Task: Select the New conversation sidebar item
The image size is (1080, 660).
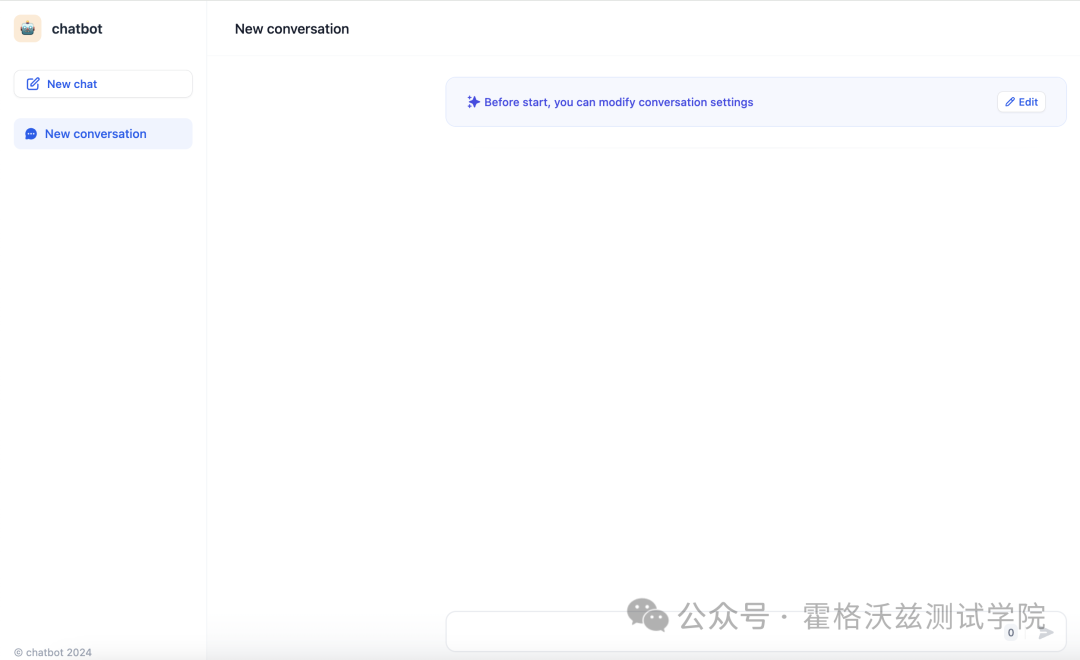Action: point(103,134)
